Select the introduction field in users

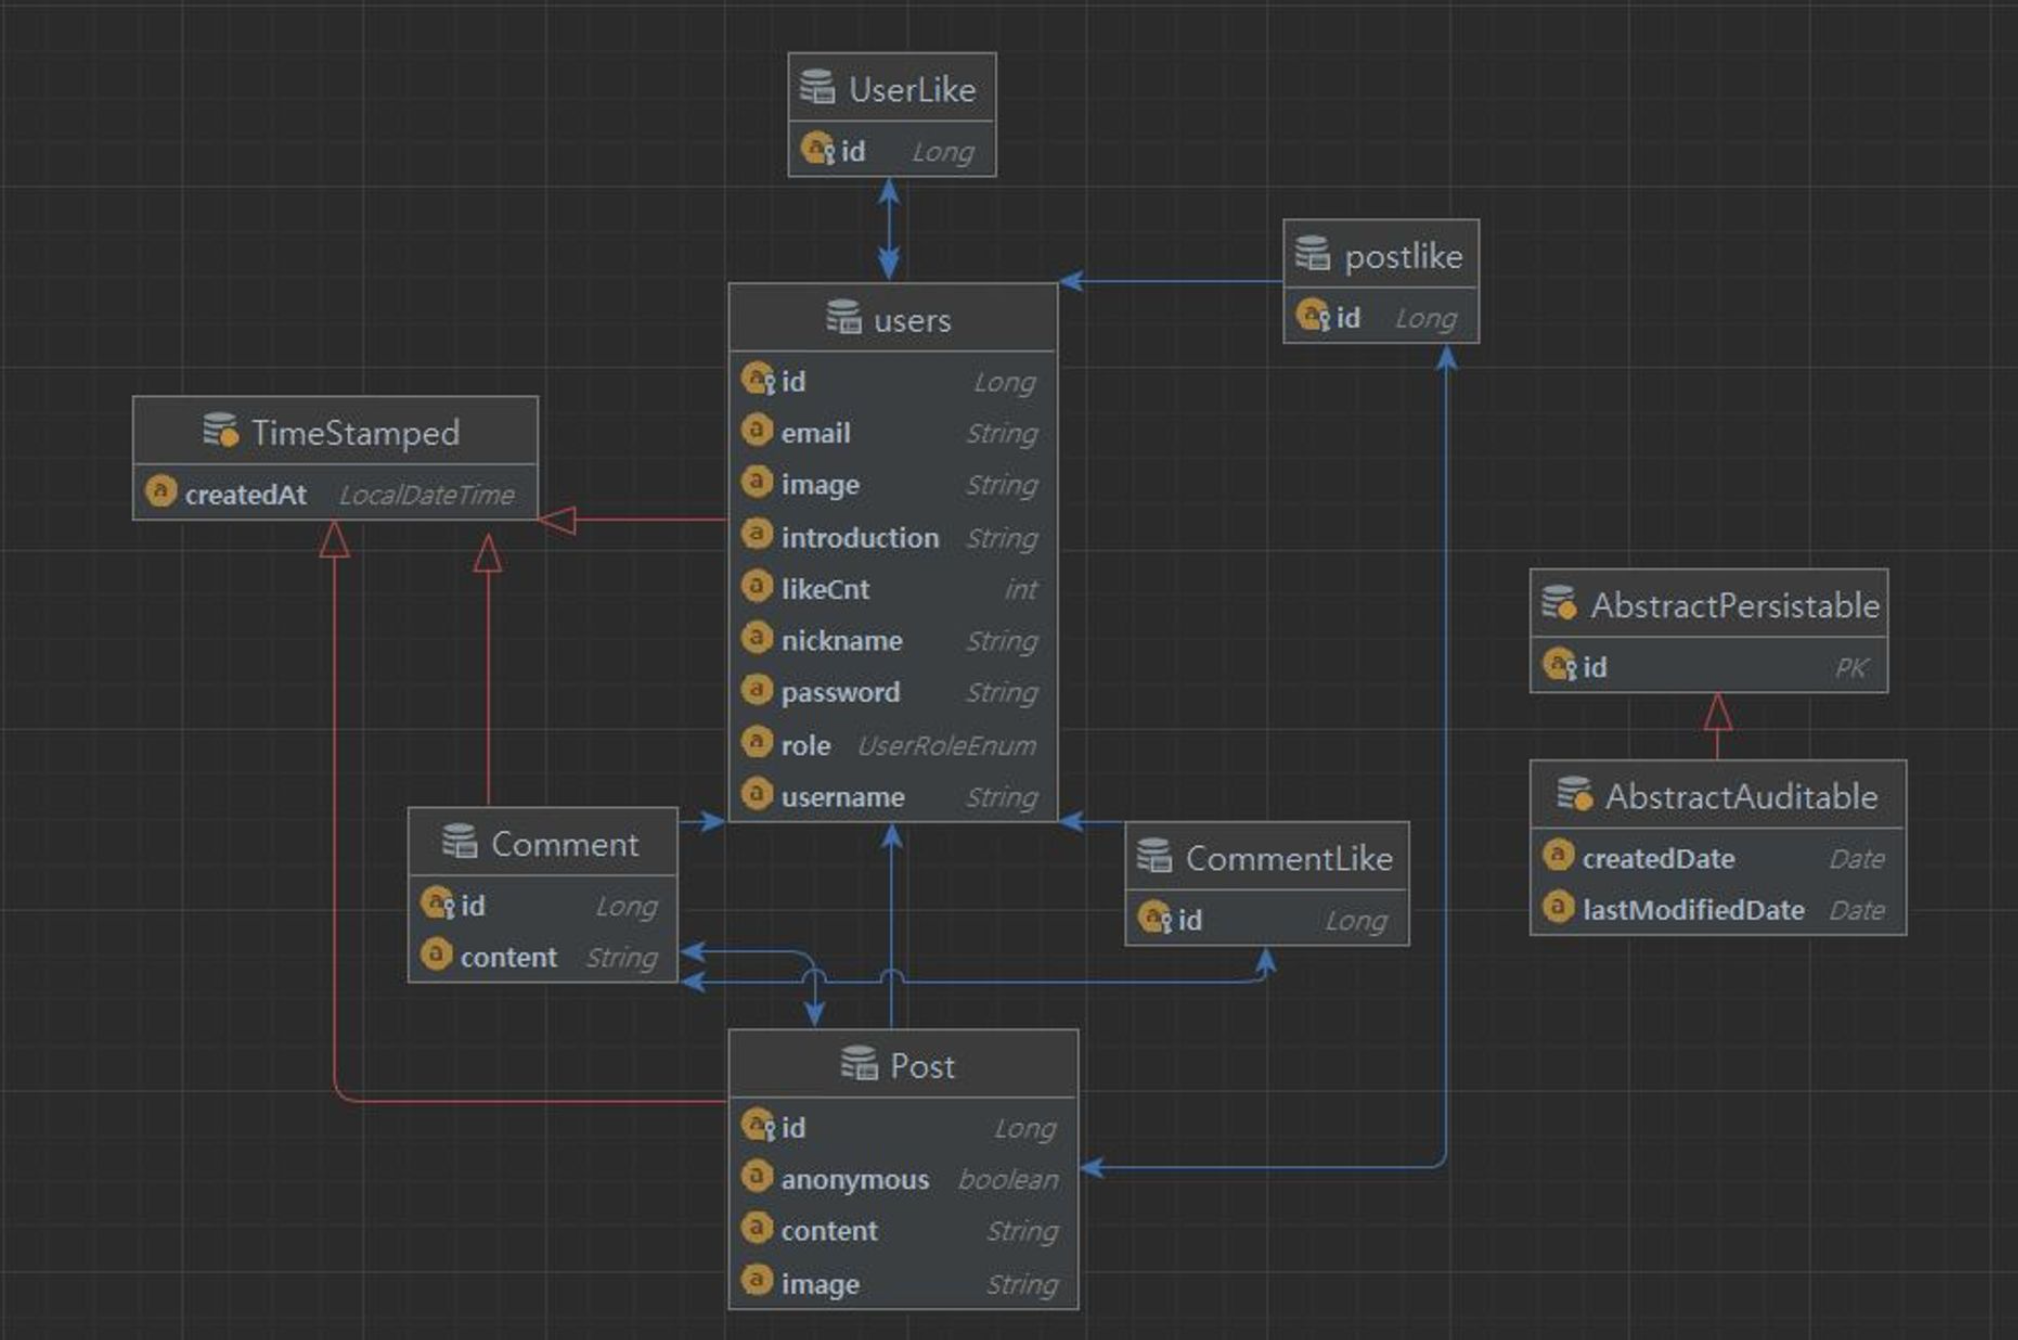859,538
